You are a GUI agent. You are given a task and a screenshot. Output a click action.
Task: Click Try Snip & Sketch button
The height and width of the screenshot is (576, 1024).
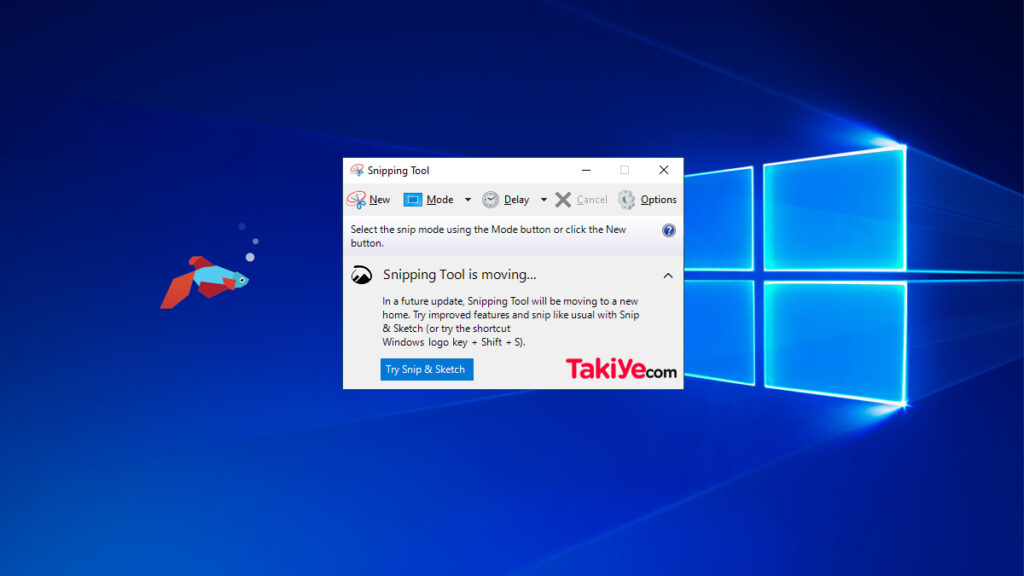[426, 370]
